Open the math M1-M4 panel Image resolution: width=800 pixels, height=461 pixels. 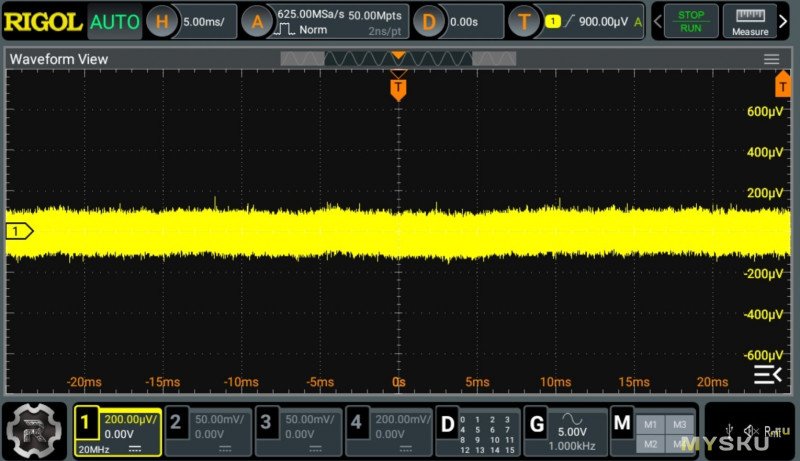click(654, 431)
